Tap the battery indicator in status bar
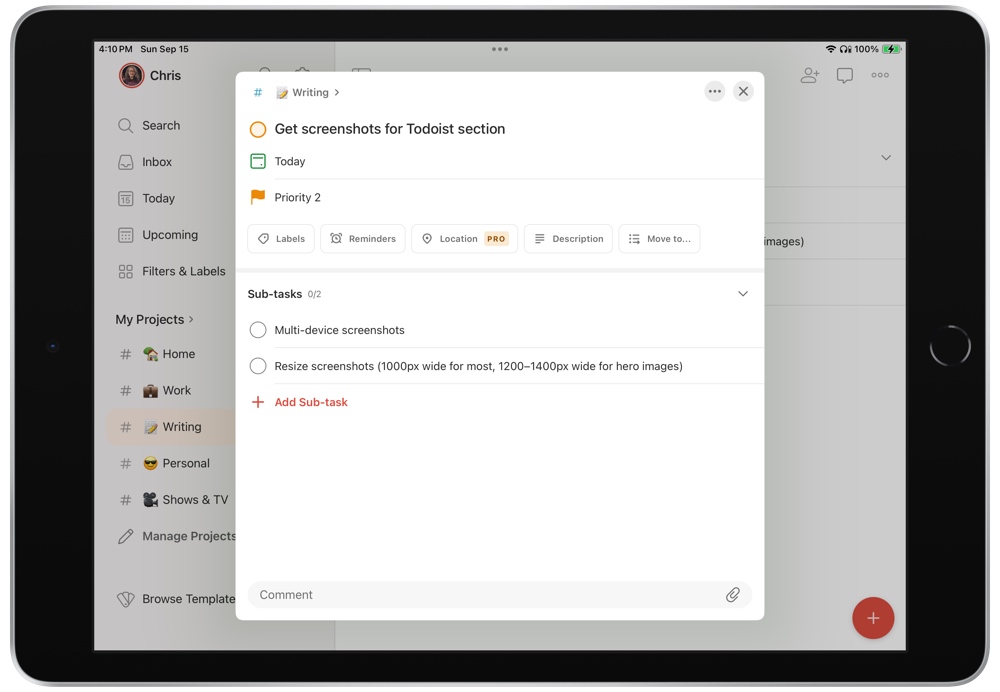Screen dimensions: 1000x692 (x=891, y=49)
